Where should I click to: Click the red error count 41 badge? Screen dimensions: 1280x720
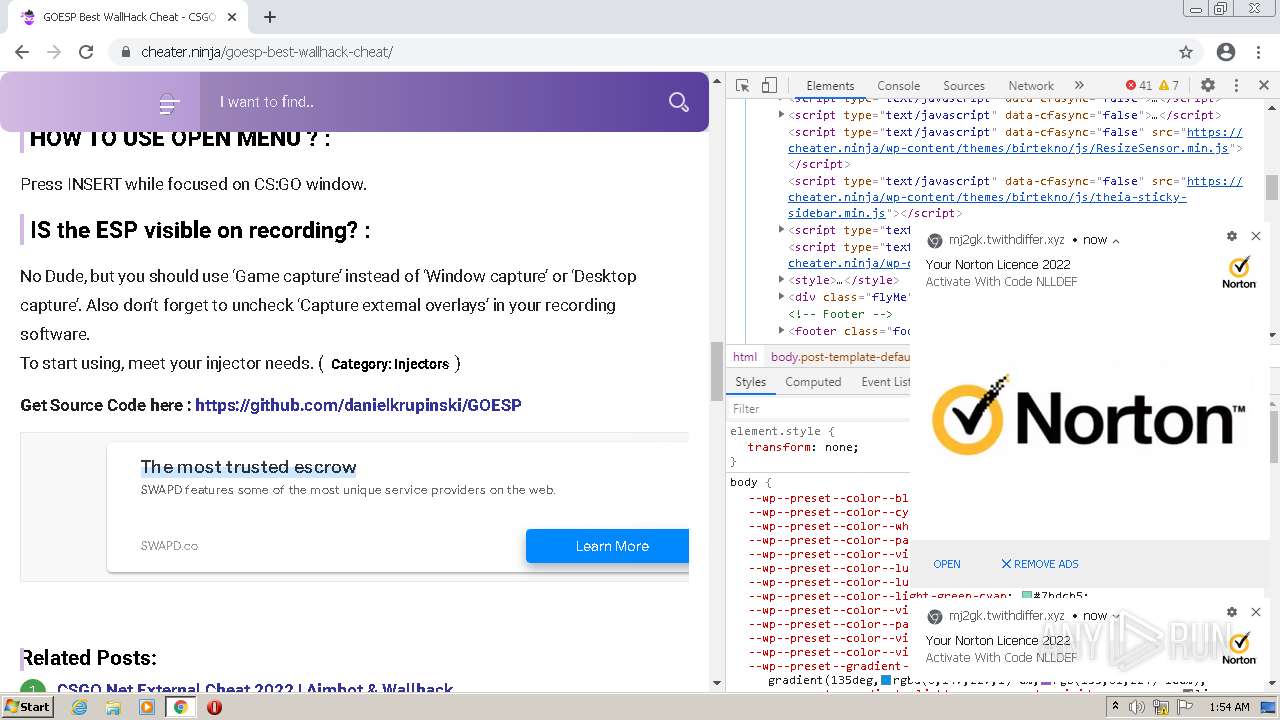1139,86
